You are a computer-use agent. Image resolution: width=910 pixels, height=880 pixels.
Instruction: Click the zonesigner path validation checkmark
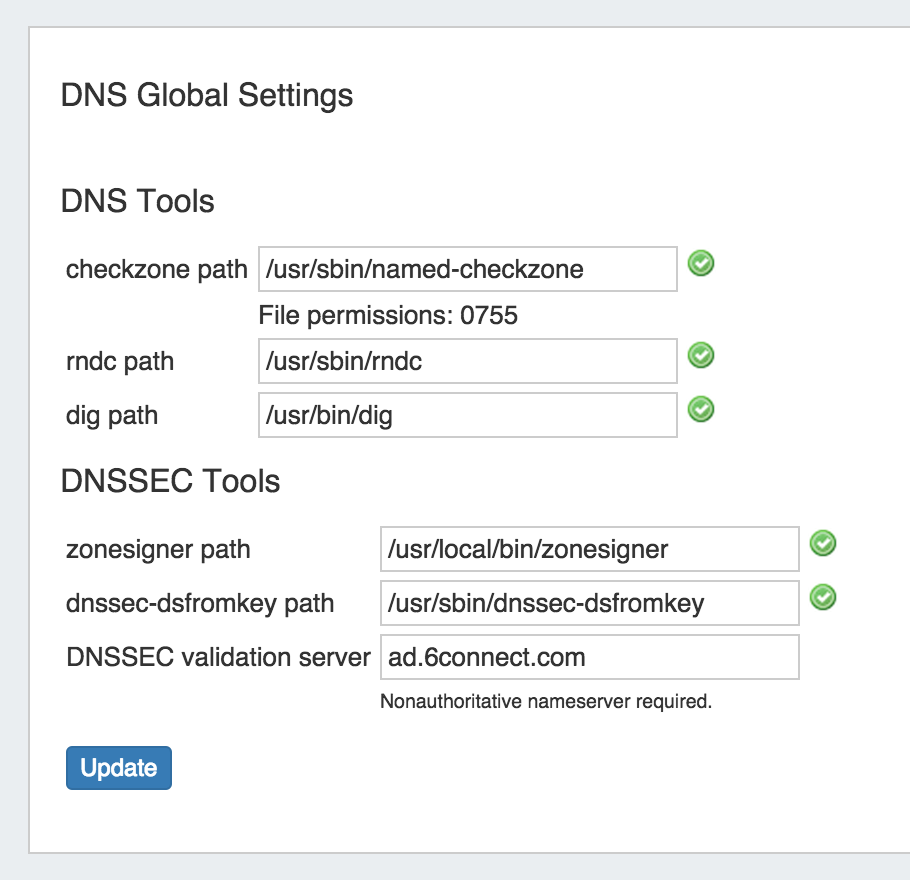coord(823,543)
